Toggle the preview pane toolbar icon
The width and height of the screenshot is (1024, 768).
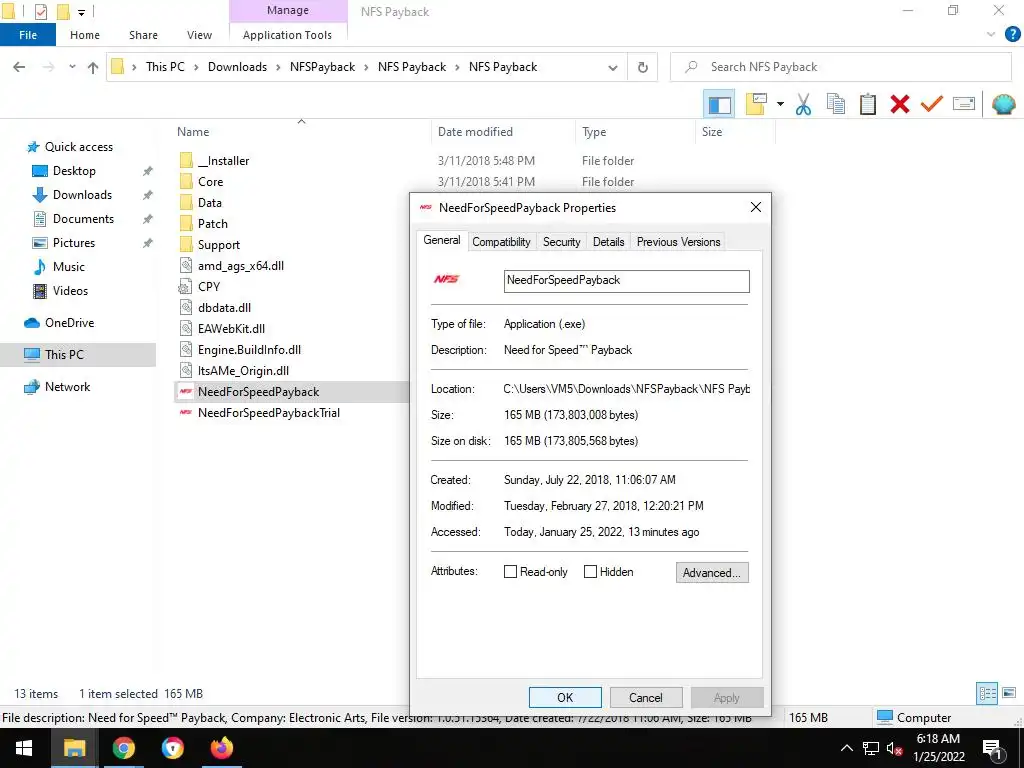pos(719,104)
